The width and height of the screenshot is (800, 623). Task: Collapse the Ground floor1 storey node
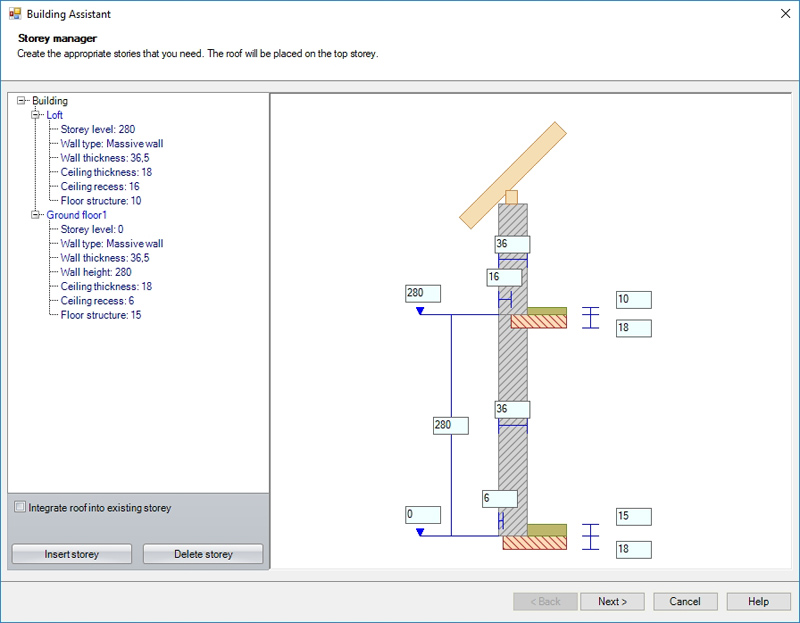point(37,215)
